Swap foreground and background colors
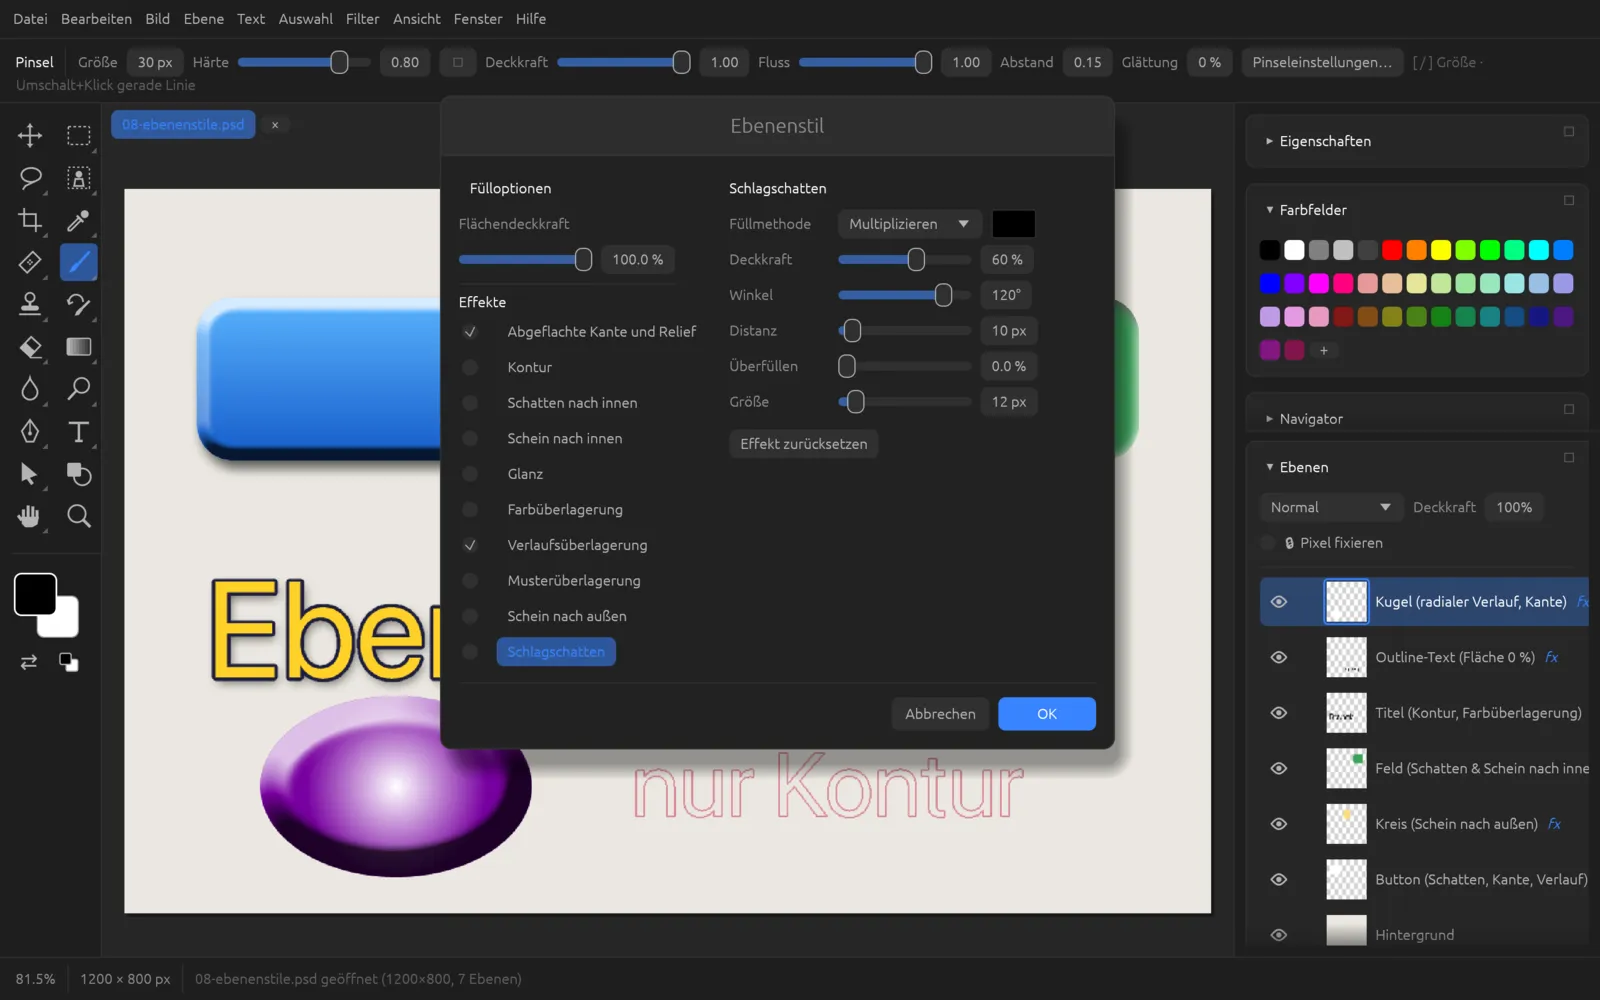 [29, 662]
